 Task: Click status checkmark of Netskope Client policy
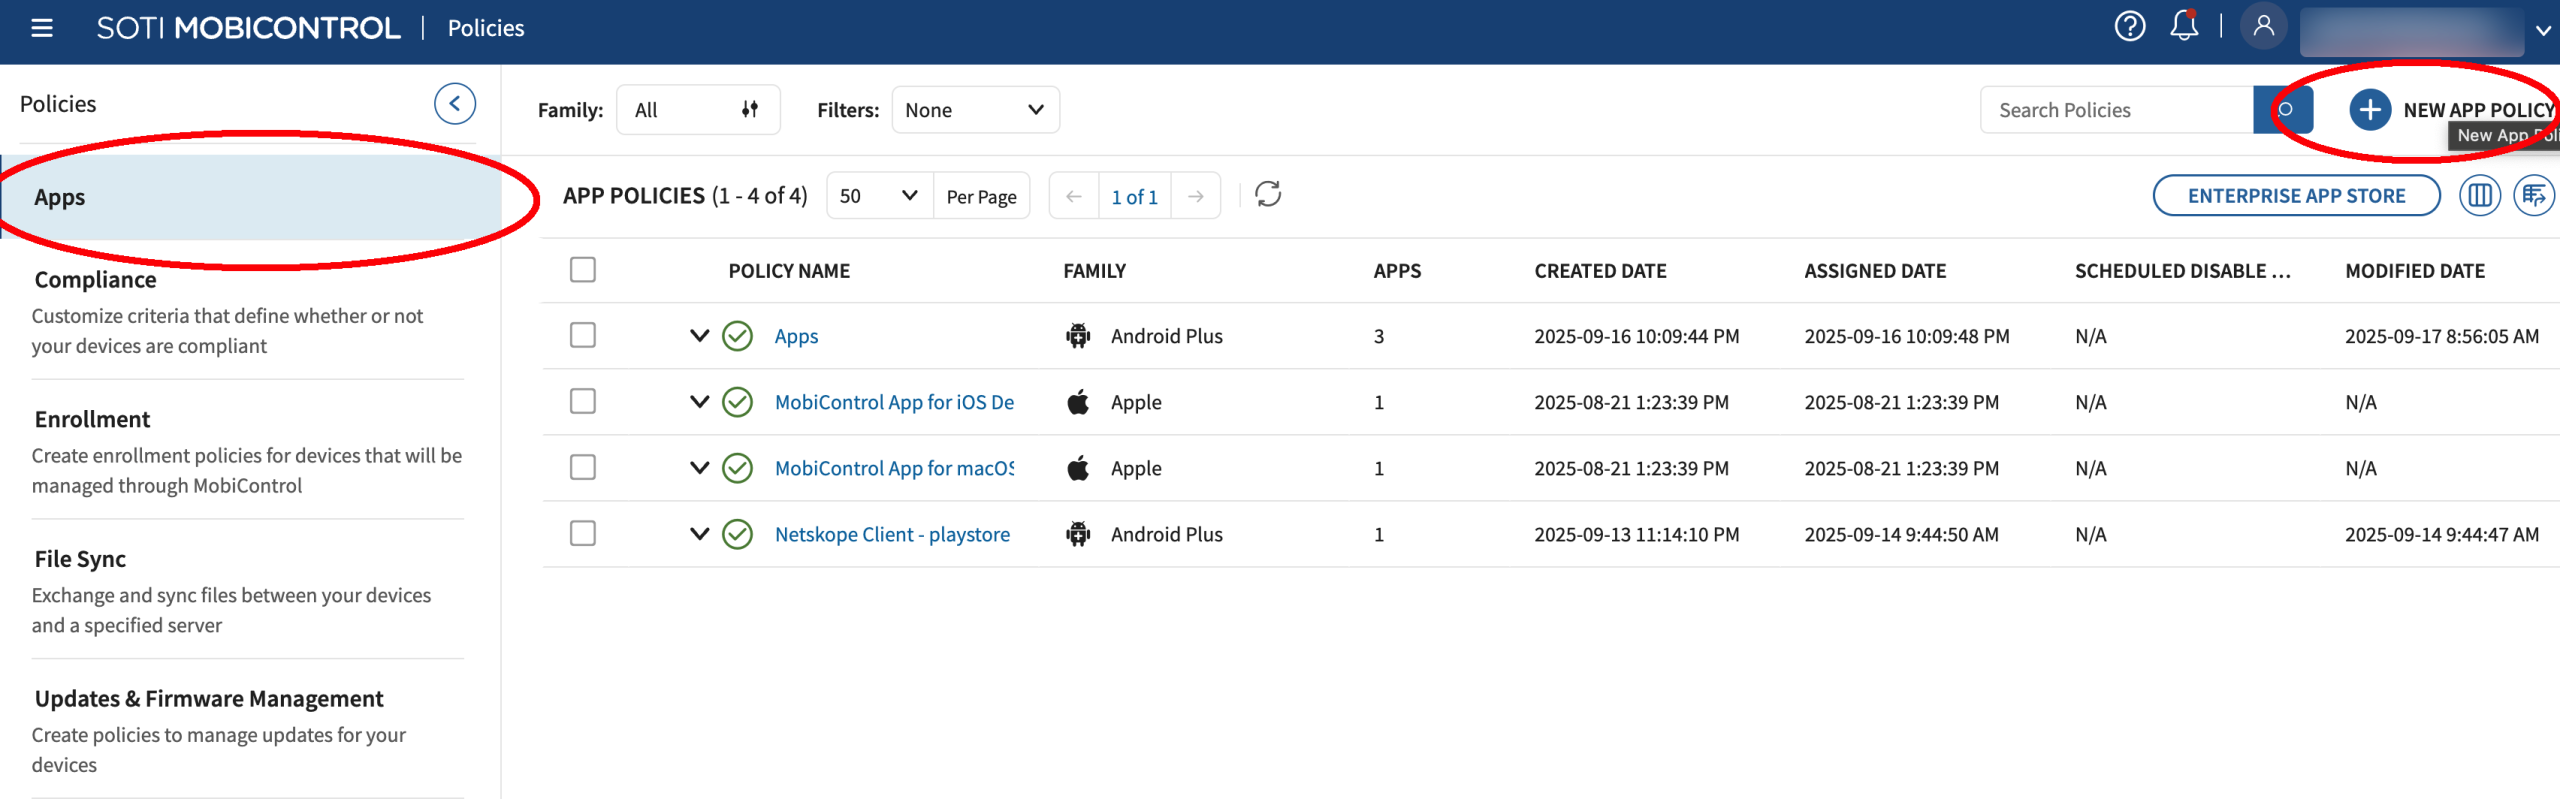tap(738, 534)
